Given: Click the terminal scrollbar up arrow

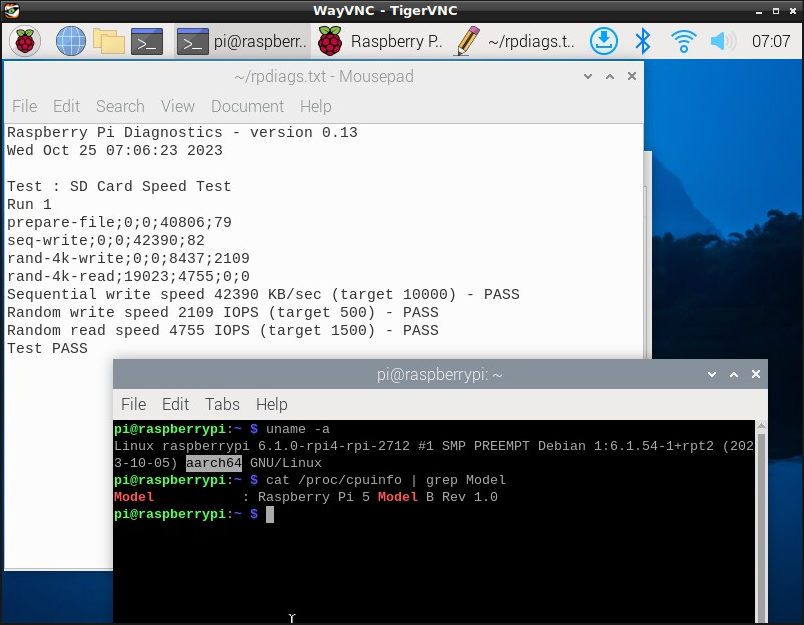Looking at the screenshot, I should [761, 426].
